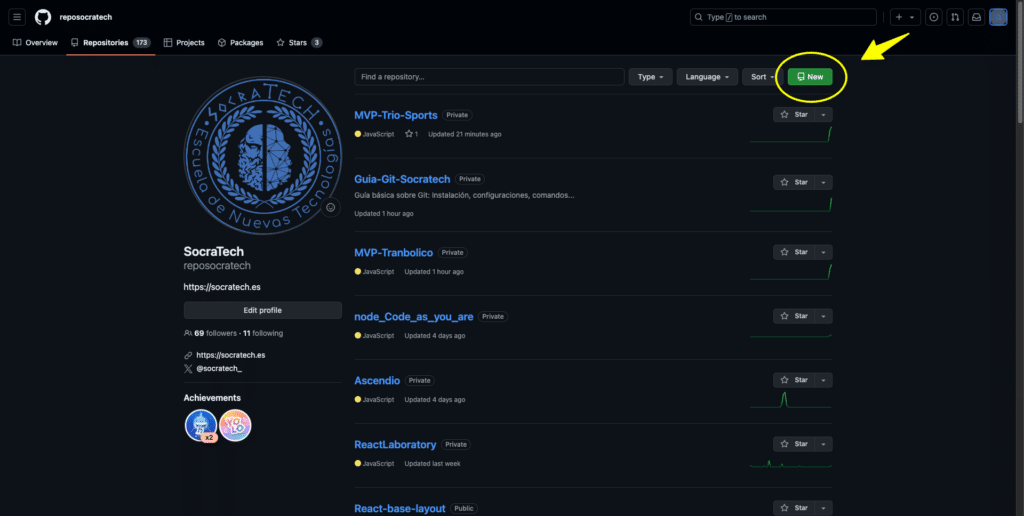
Task: Expand star lists for Ascendio
Action: (x=824, y=380)
